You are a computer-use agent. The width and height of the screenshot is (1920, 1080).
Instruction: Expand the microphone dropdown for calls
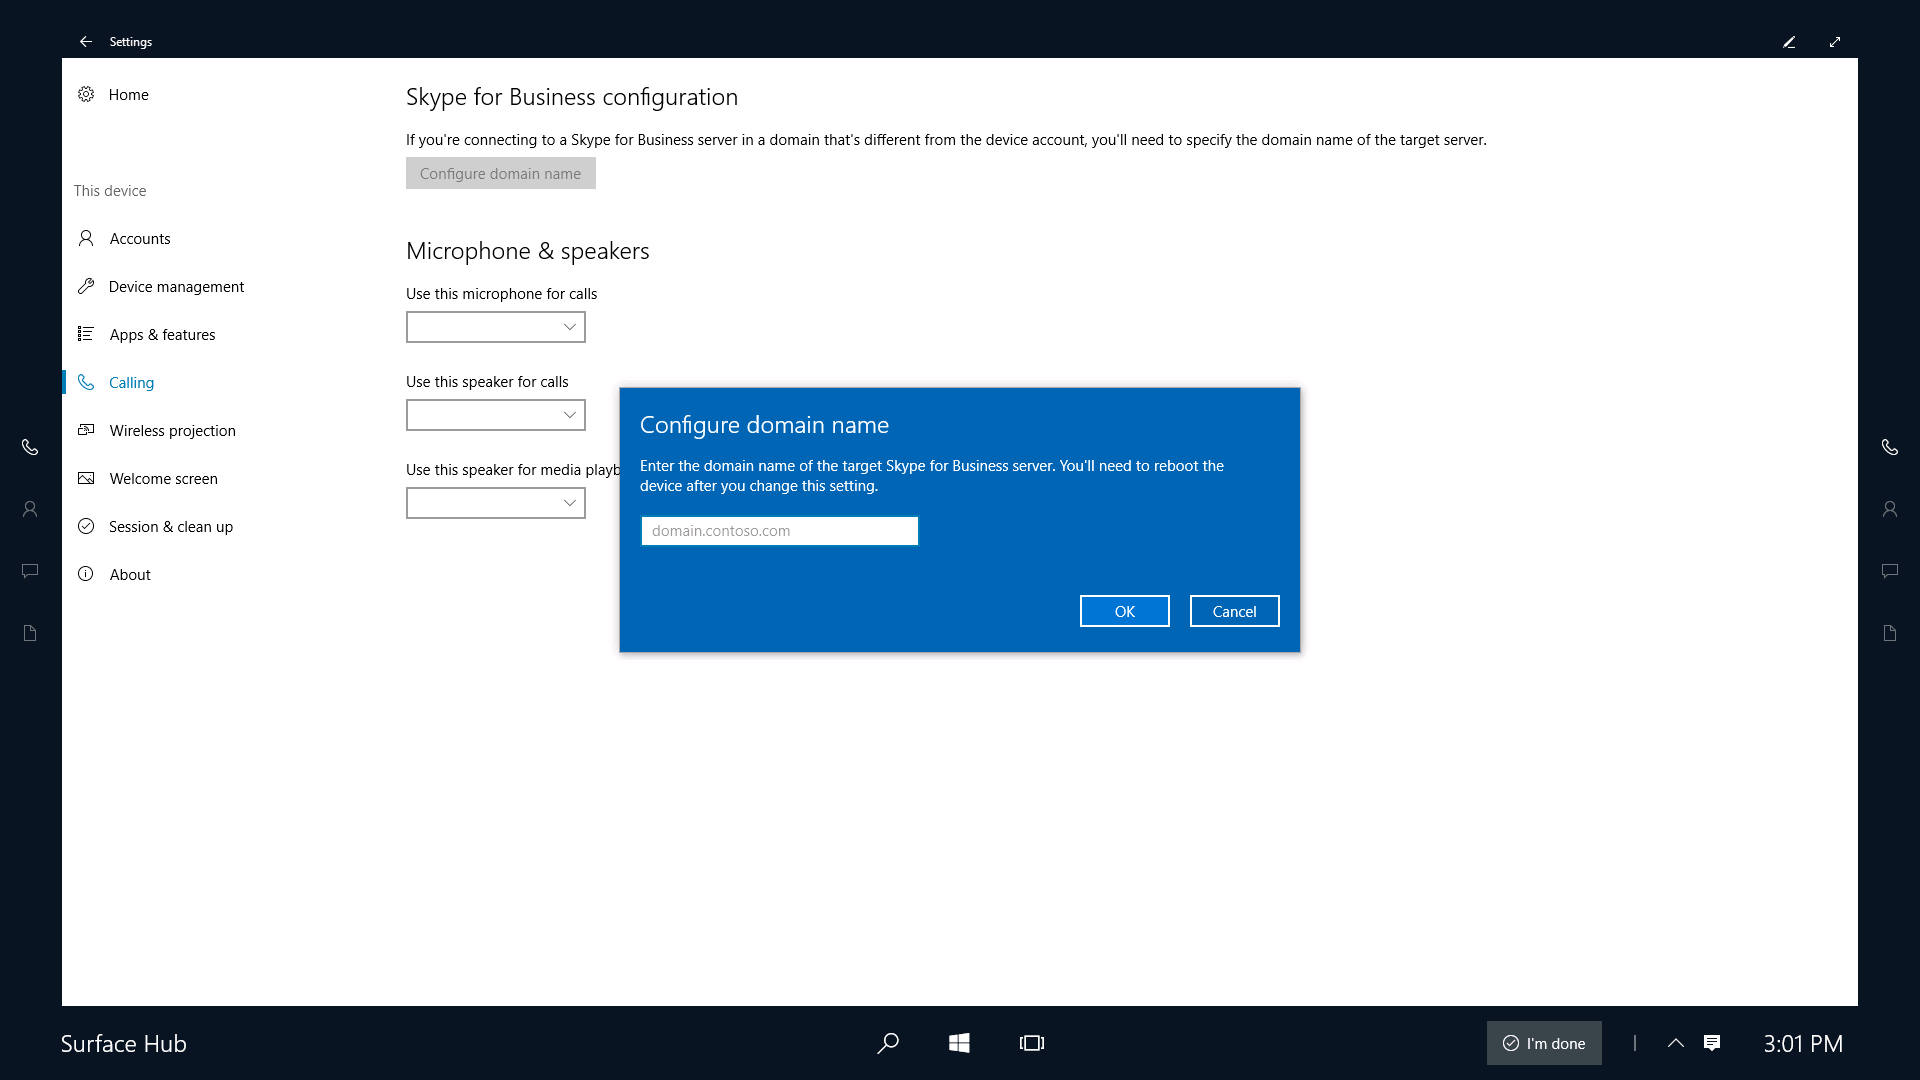click(570, 326)
